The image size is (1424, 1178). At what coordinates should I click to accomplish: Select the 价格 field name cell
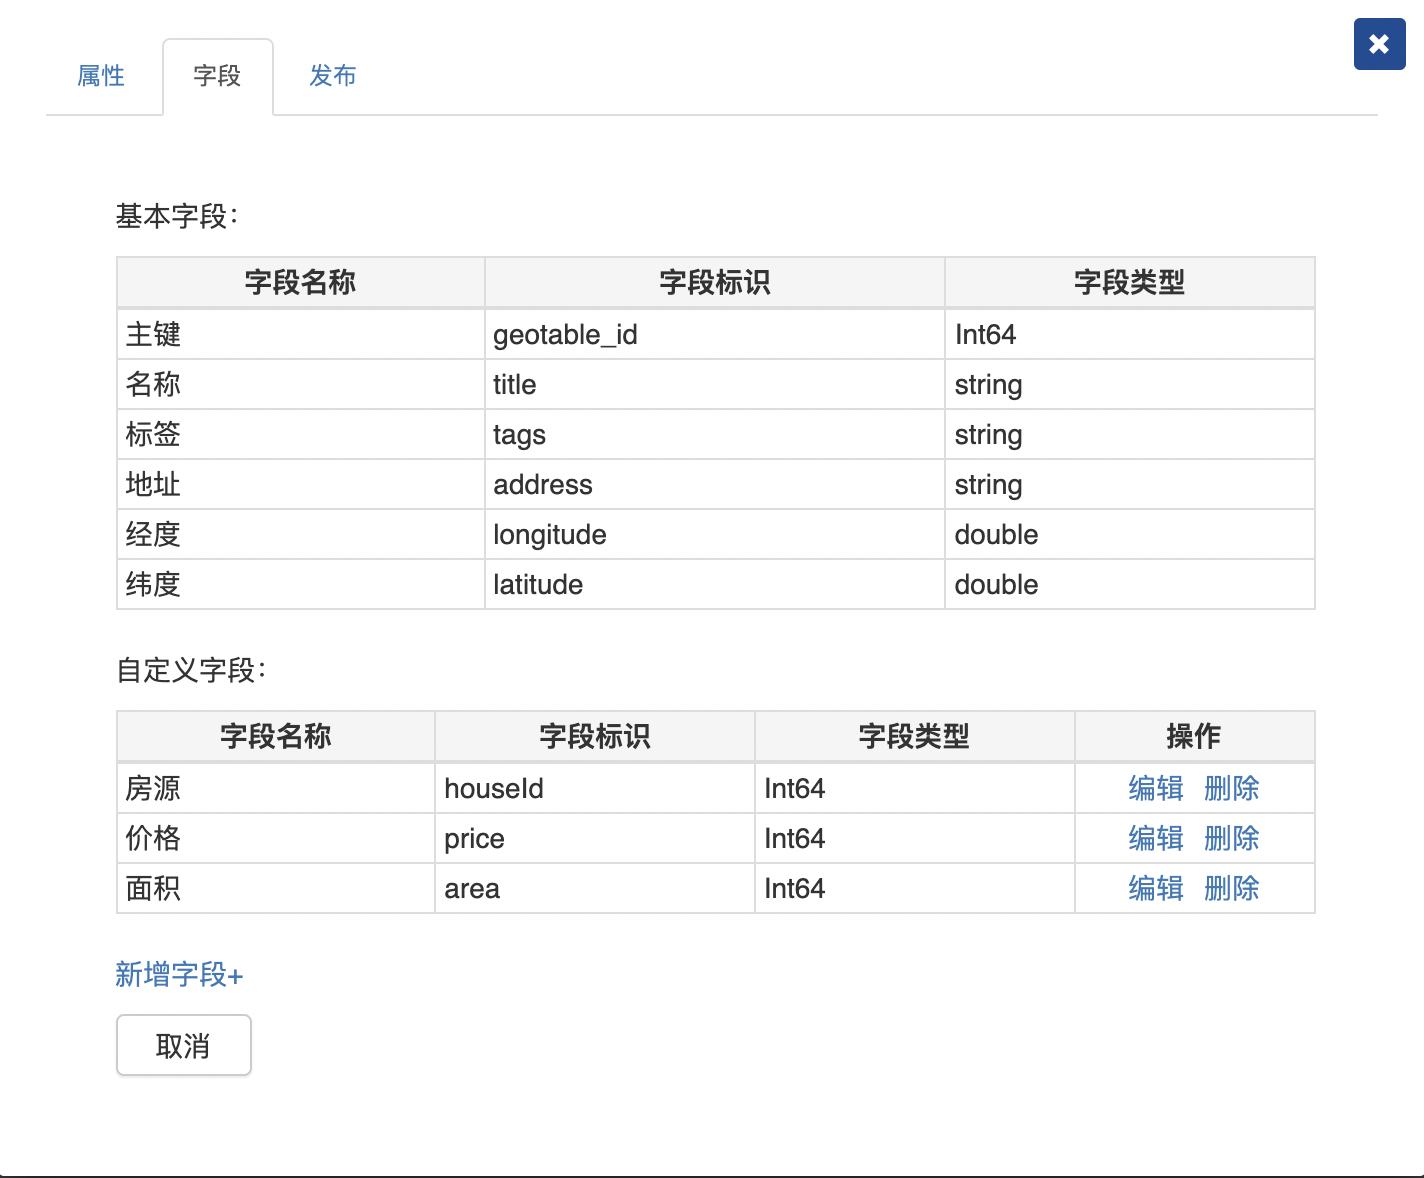[x=276, y=838]
